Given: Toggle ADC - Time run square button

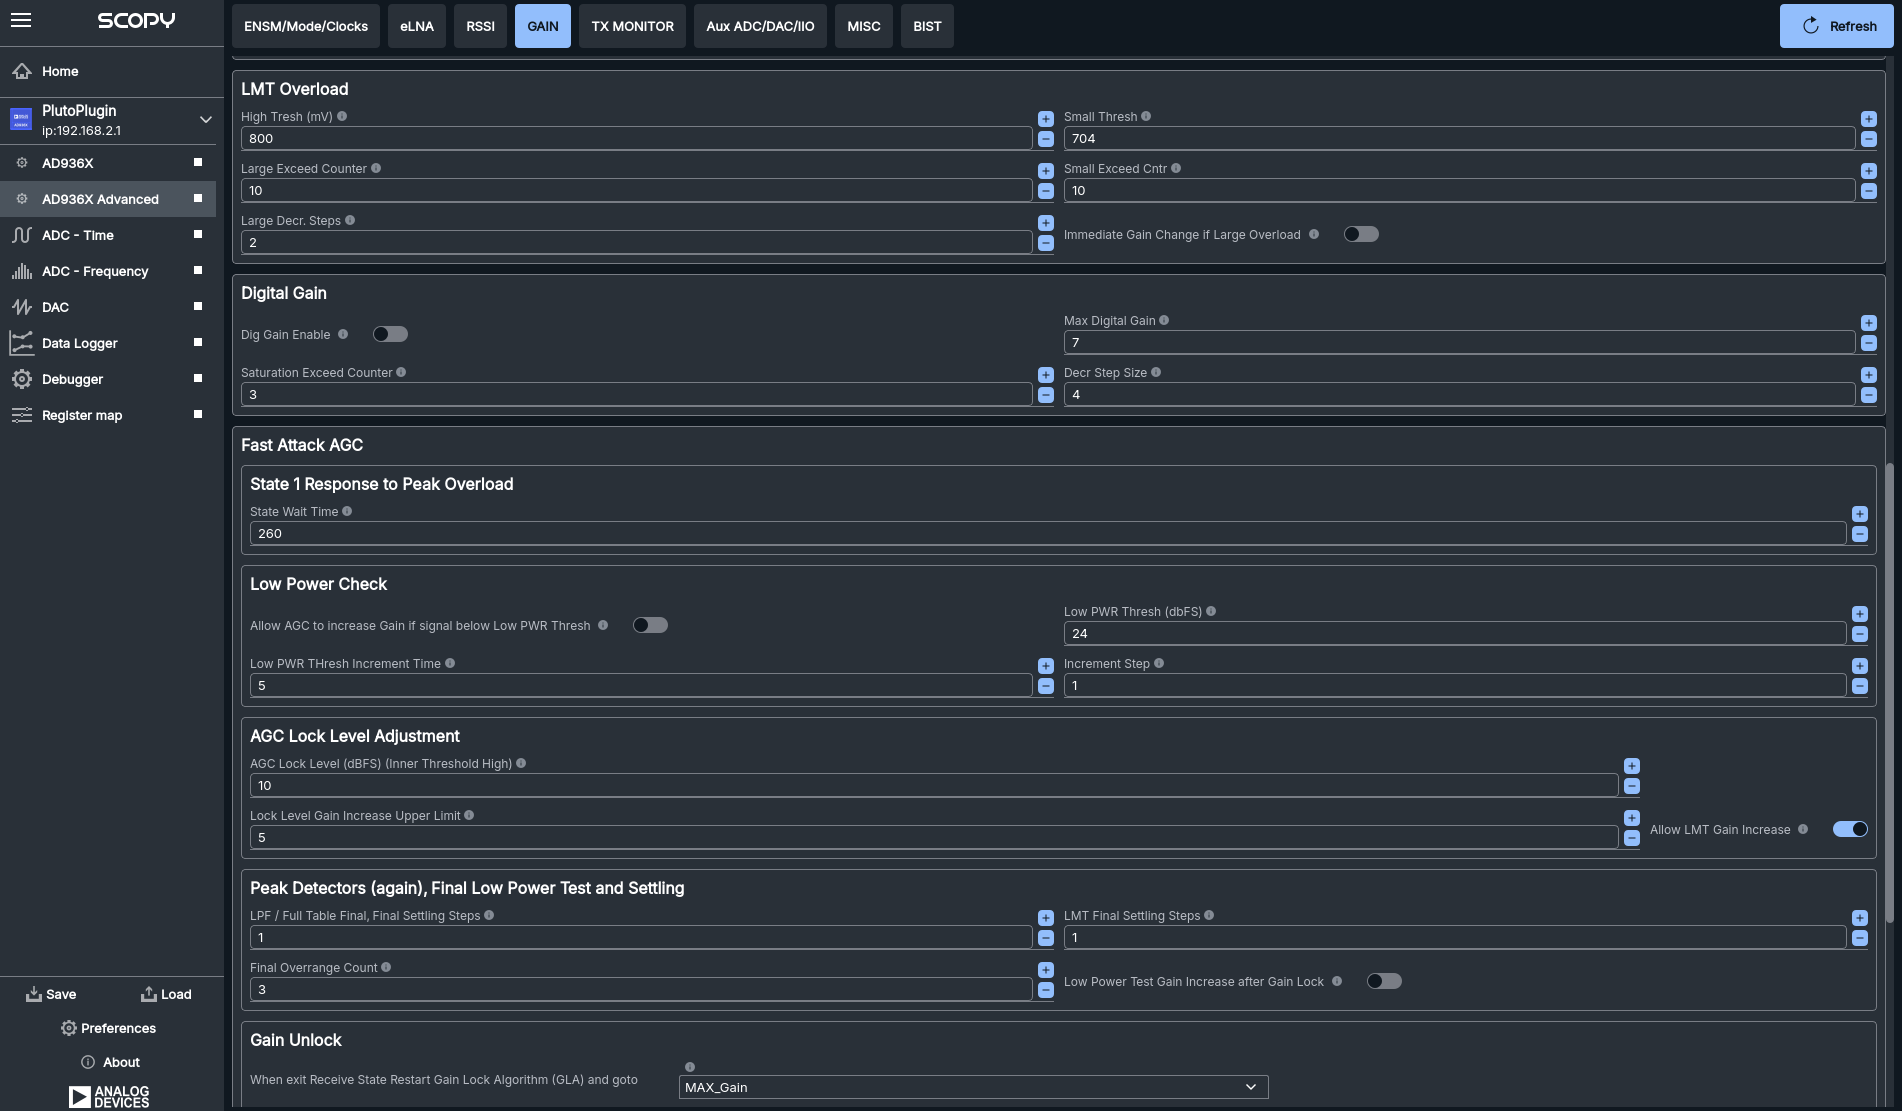Looking at the screenshot, I should (x=198, y=234).
